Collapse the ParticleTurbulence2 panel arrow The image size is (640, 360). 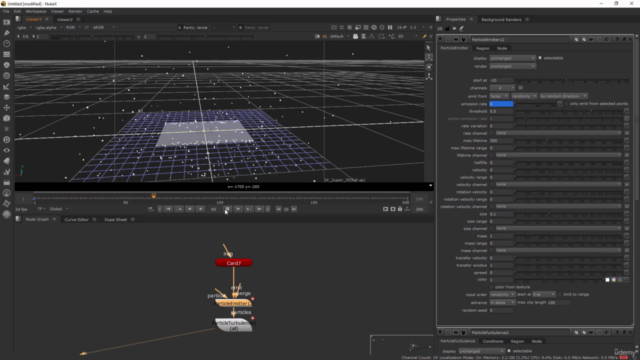click(x=440, y=333)
